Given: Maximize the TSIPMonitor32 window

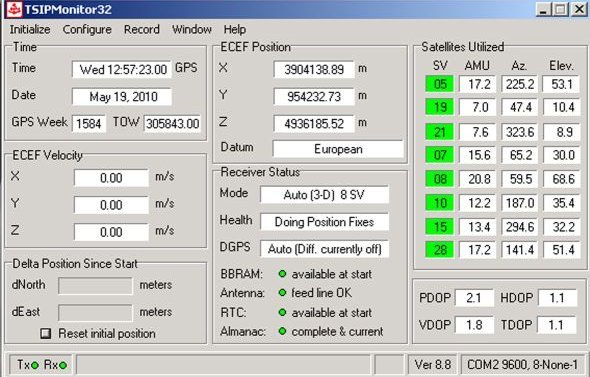Looking at the screenshot, I should 560,9.
